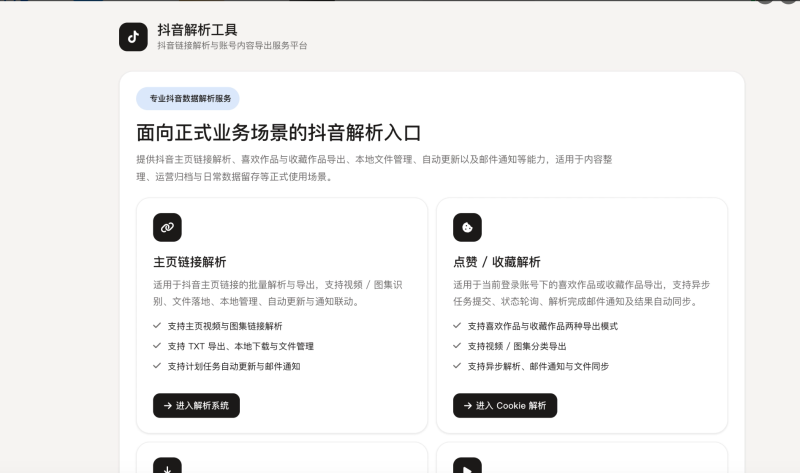Click checkmark beside 支持喜欢作品与收藏作品两种导出模式
This screenshot has height=473, width=800.
pyautogui.click(x=457, y=326)
